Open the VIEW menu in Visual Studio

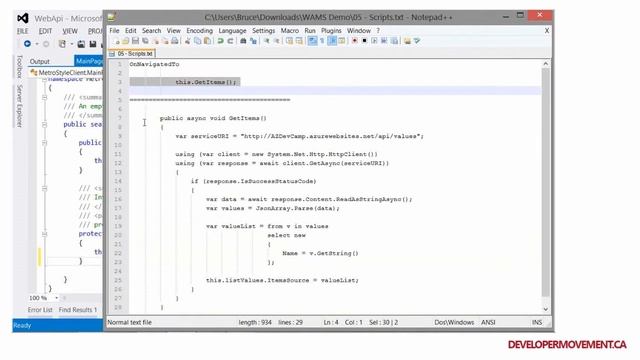click(70, 31)
